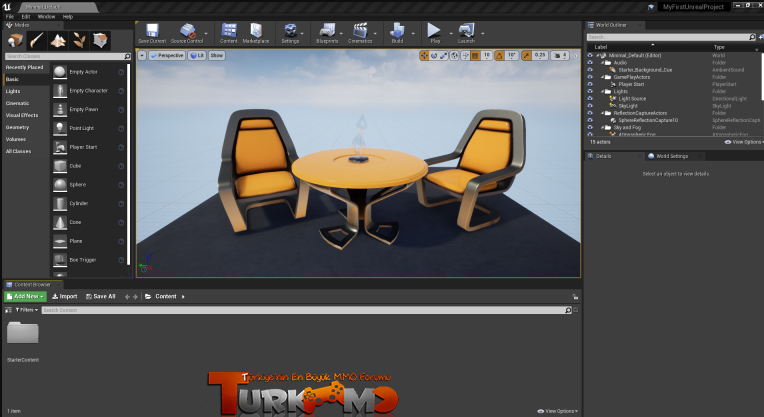Toggle visibility of Starter_Background_Cue
Screen dimensions: 764x417
point(590,70)
